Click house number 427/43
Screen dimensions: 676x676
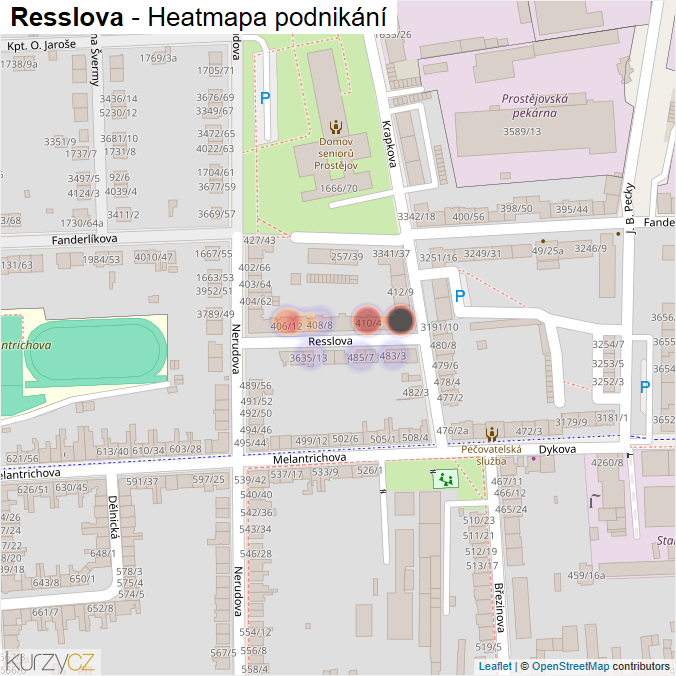259,240
